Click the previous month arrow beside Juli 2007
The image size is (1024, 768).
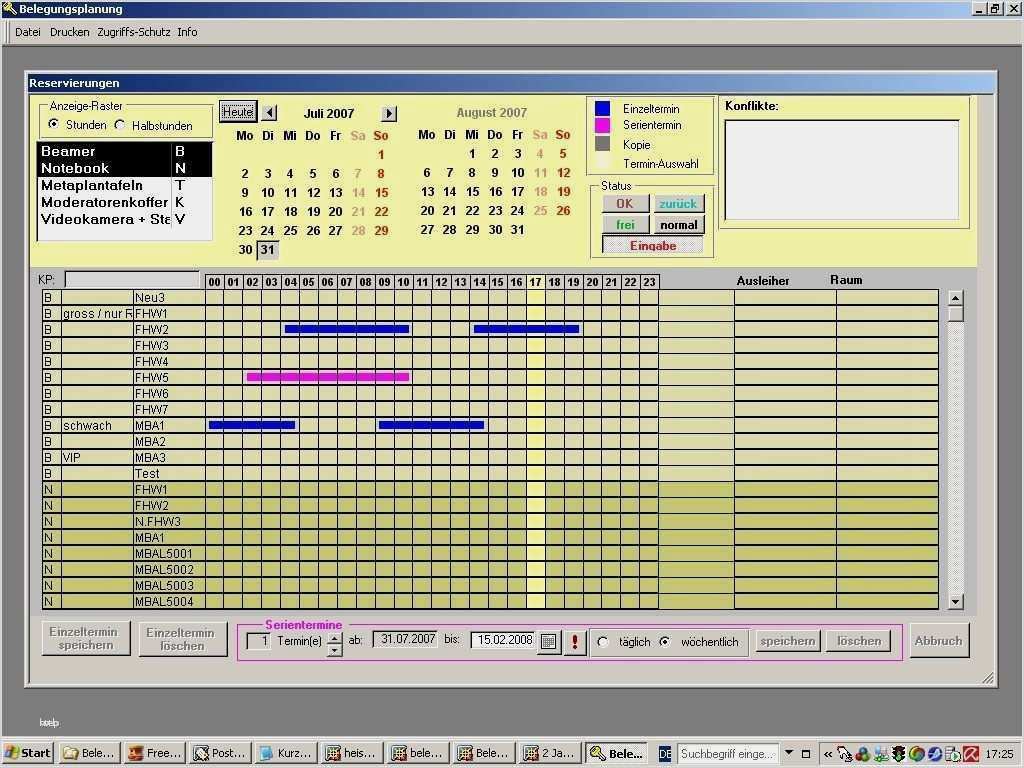270,113
